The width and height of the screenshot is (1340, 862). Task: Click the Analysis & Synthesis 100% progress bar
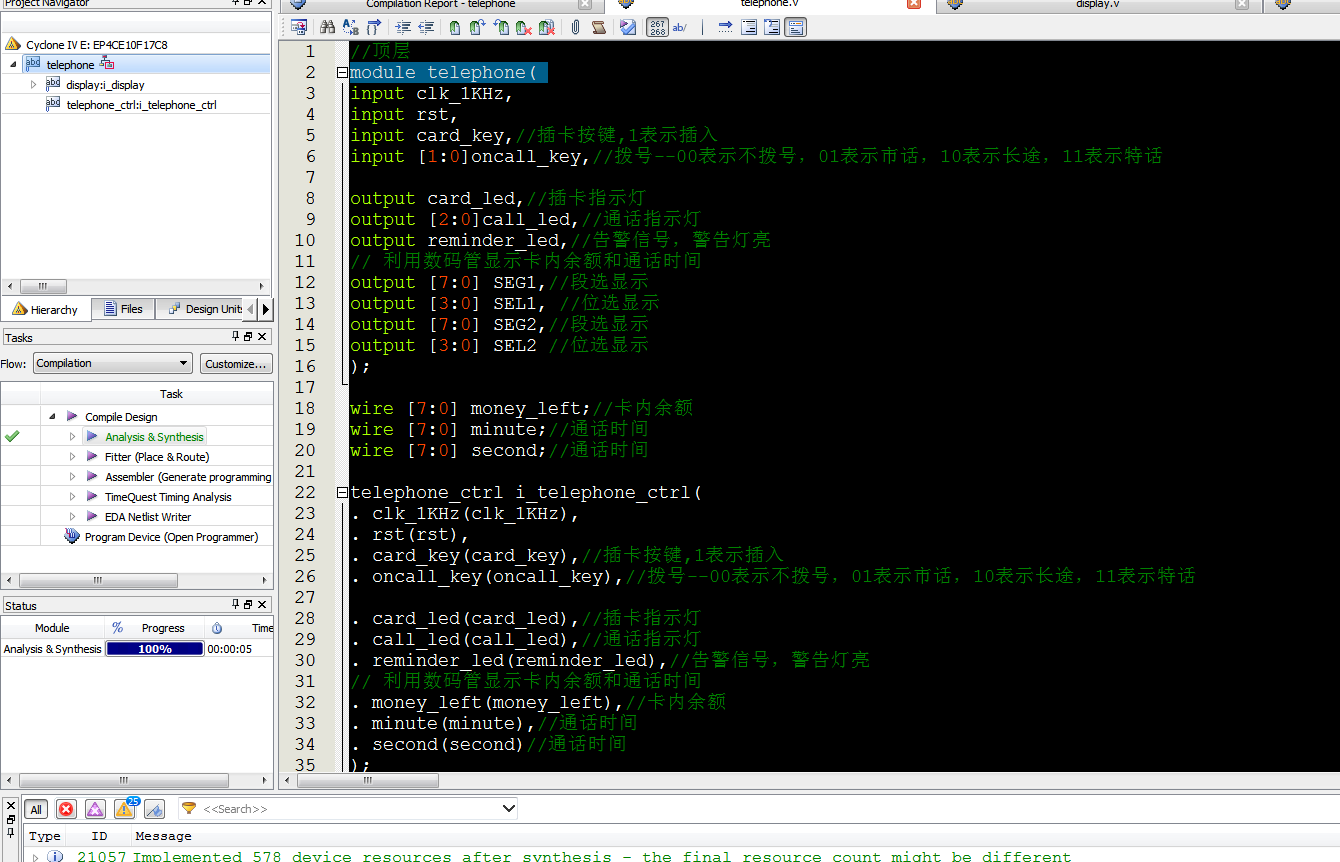coord(154,649)
